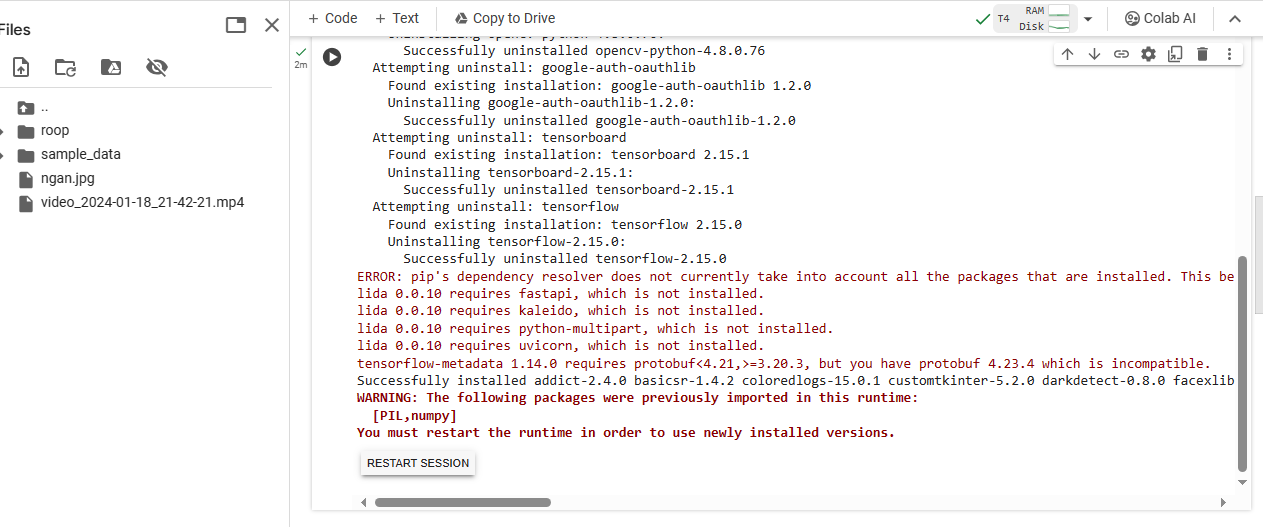Add a new Code cell
The image size is (1263, 527).
pyautogui.click(x=332, y=18)
